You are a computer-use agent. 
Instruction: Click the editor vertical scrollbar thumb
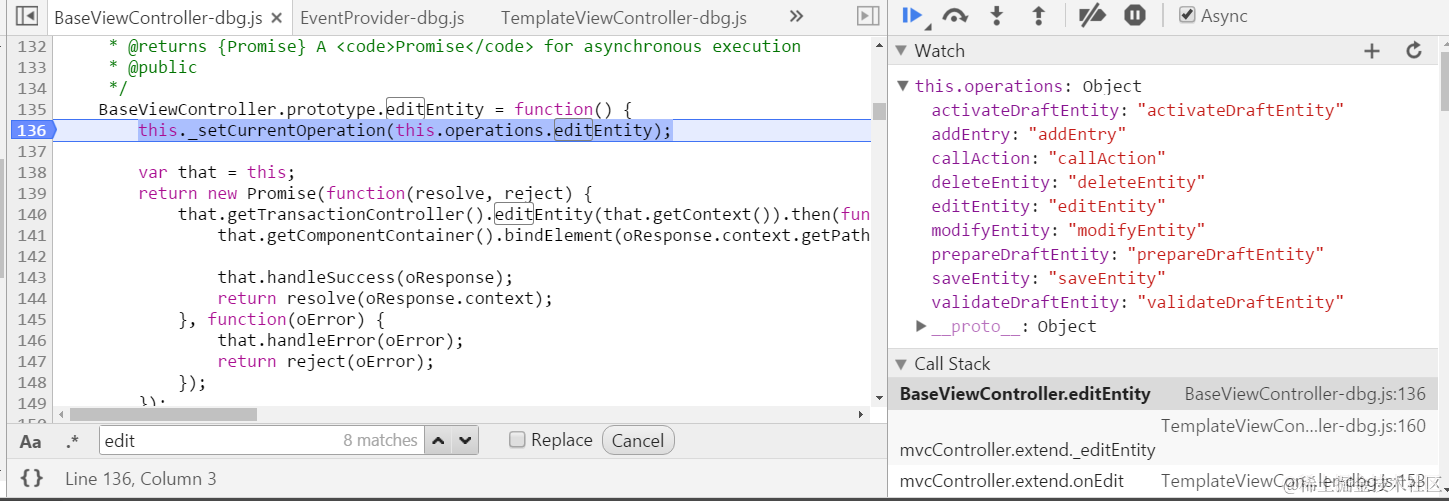879,111
